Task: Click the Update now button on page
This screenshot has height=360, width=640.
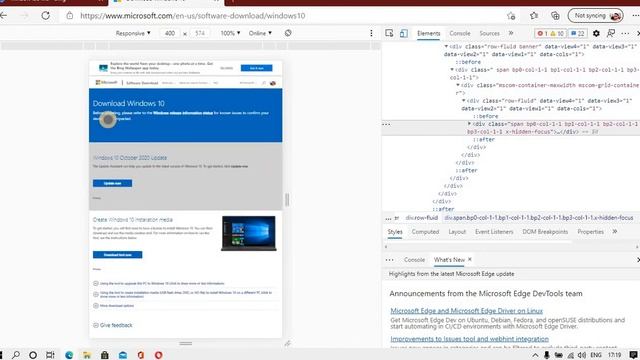Action: [x=112, y=184]
